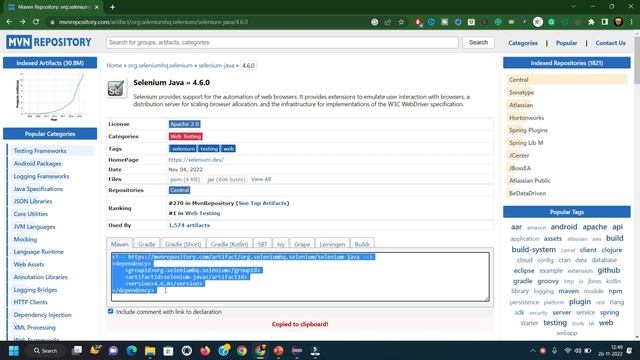This screenshot has width=640, height=360.
Task: Open Categories link in header
Action: (x=523, y=43)
